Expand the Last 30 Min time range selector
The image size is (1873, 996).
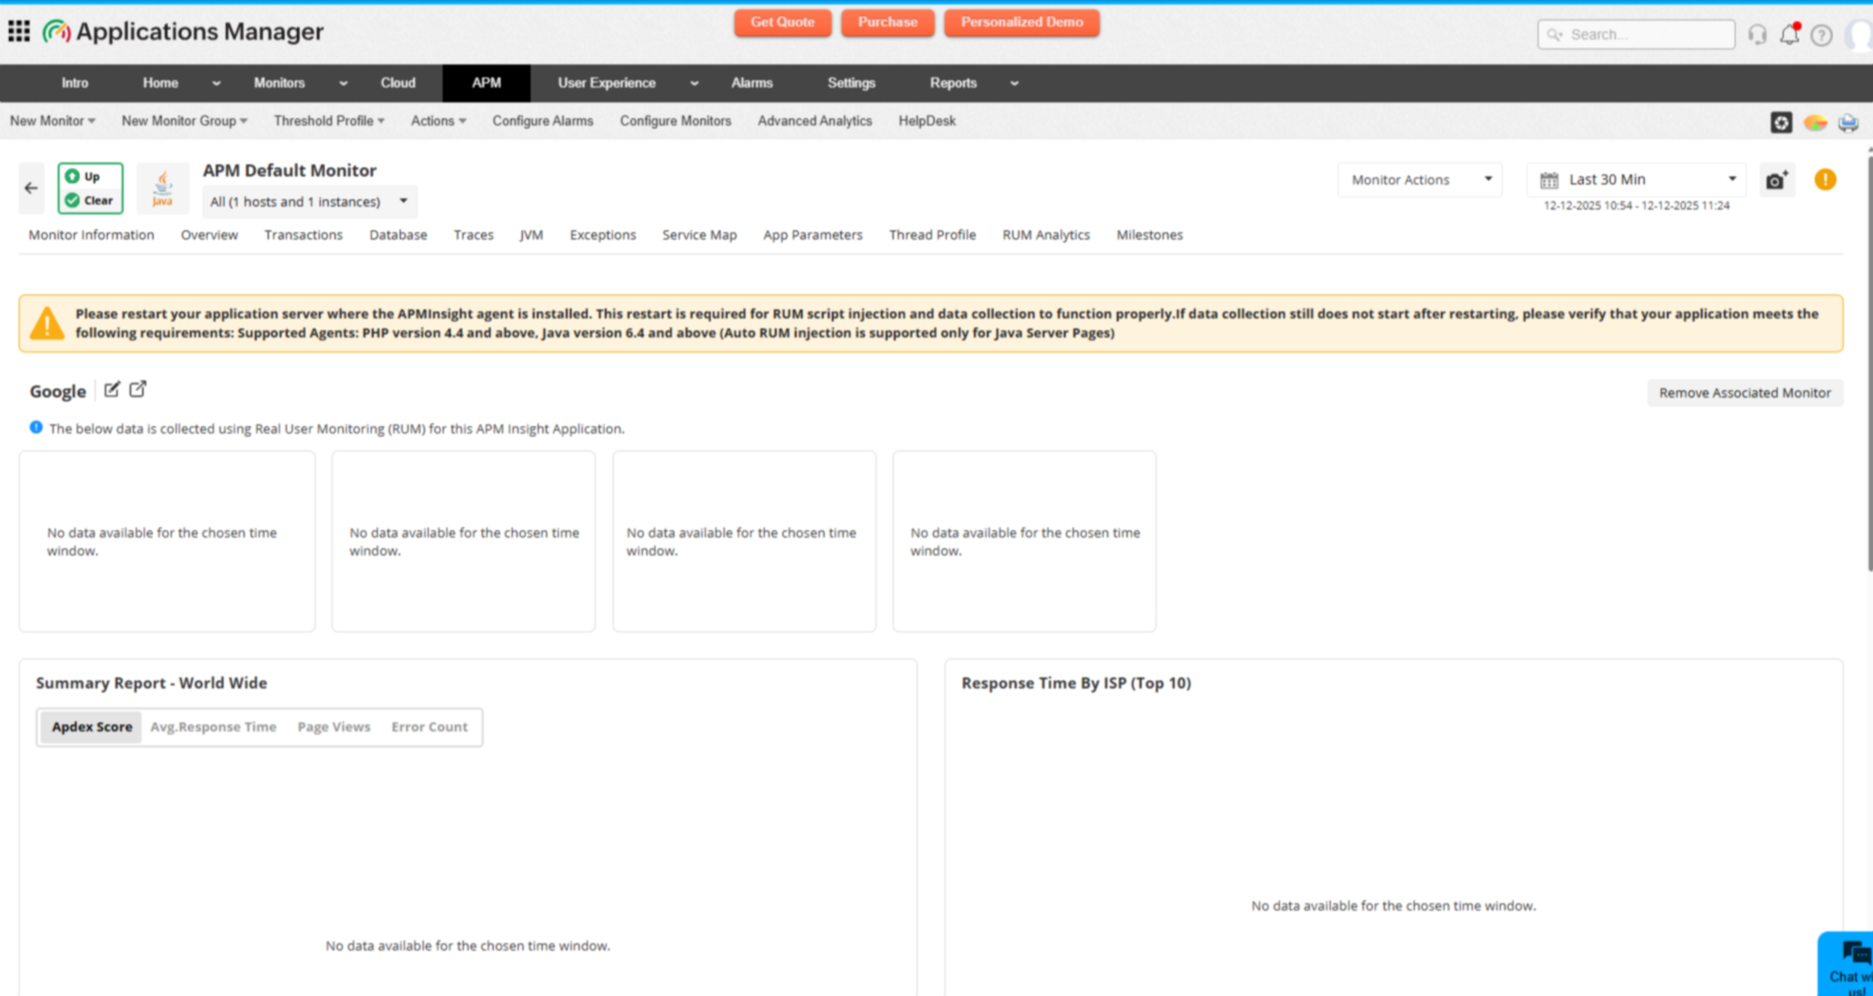click(1636, 180)
